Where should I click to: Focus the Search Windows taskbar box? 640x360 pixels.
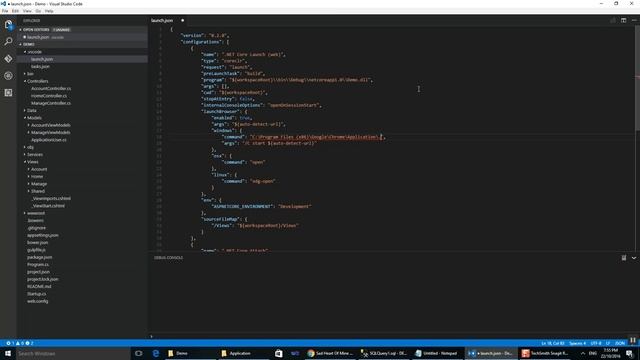[73, 353]
